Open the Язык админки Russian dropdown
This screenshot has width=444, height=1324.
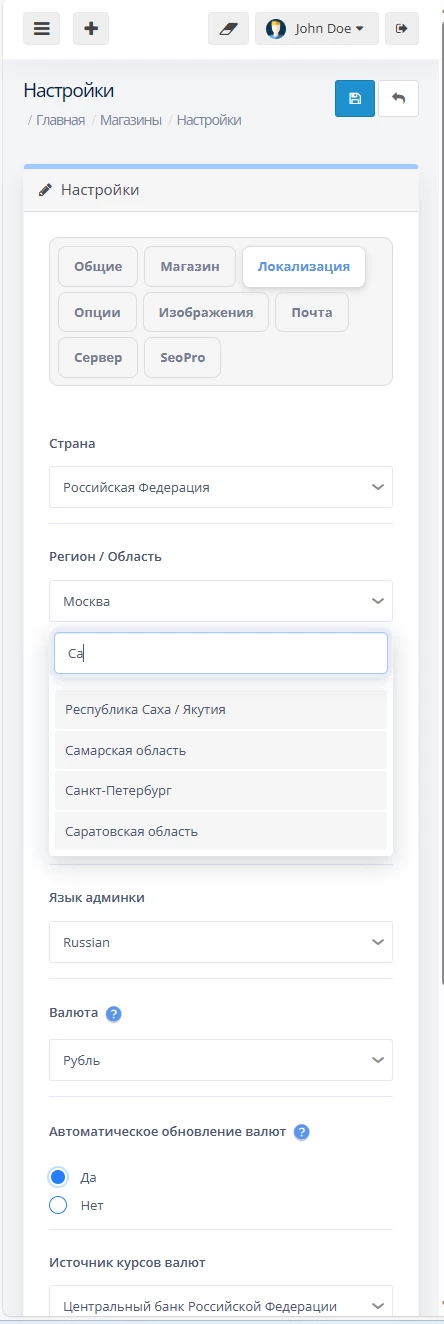[x=221, y=942]
